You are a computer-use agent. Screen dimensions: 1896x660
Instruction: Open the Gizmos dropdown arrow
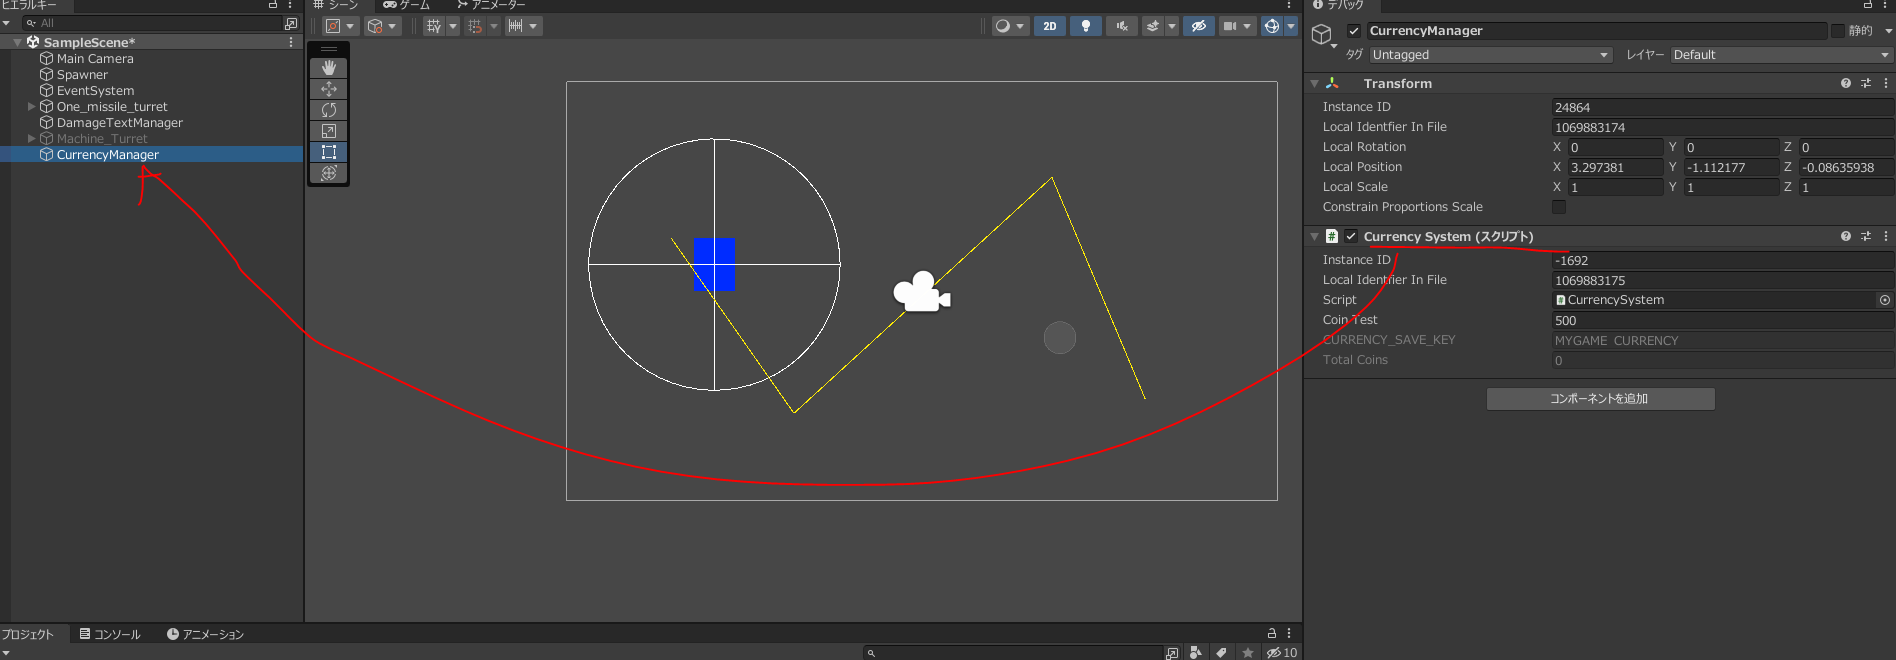1291,26
